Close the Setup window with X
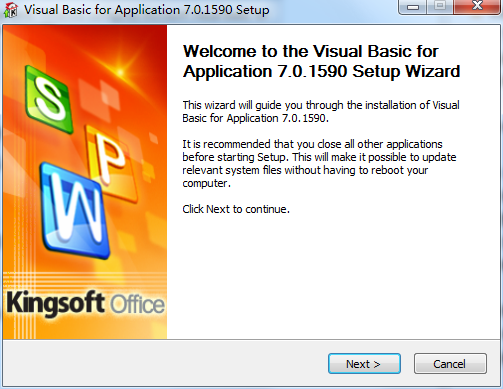 pyautogui.click(x=477, y=7)
